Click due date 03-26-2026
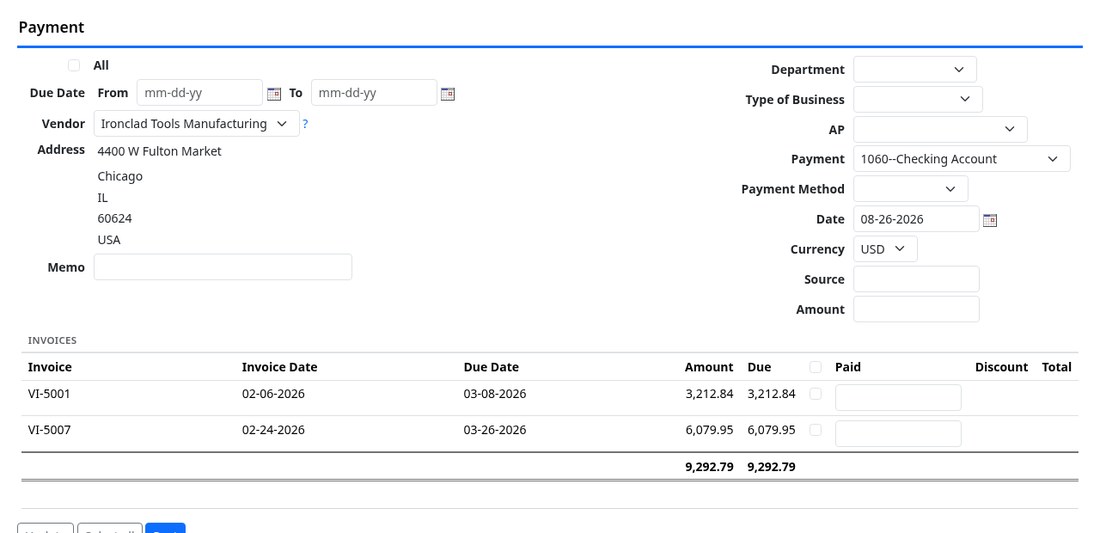The height and width of the screenshot is (533, 1100). (x=495, y=430)
